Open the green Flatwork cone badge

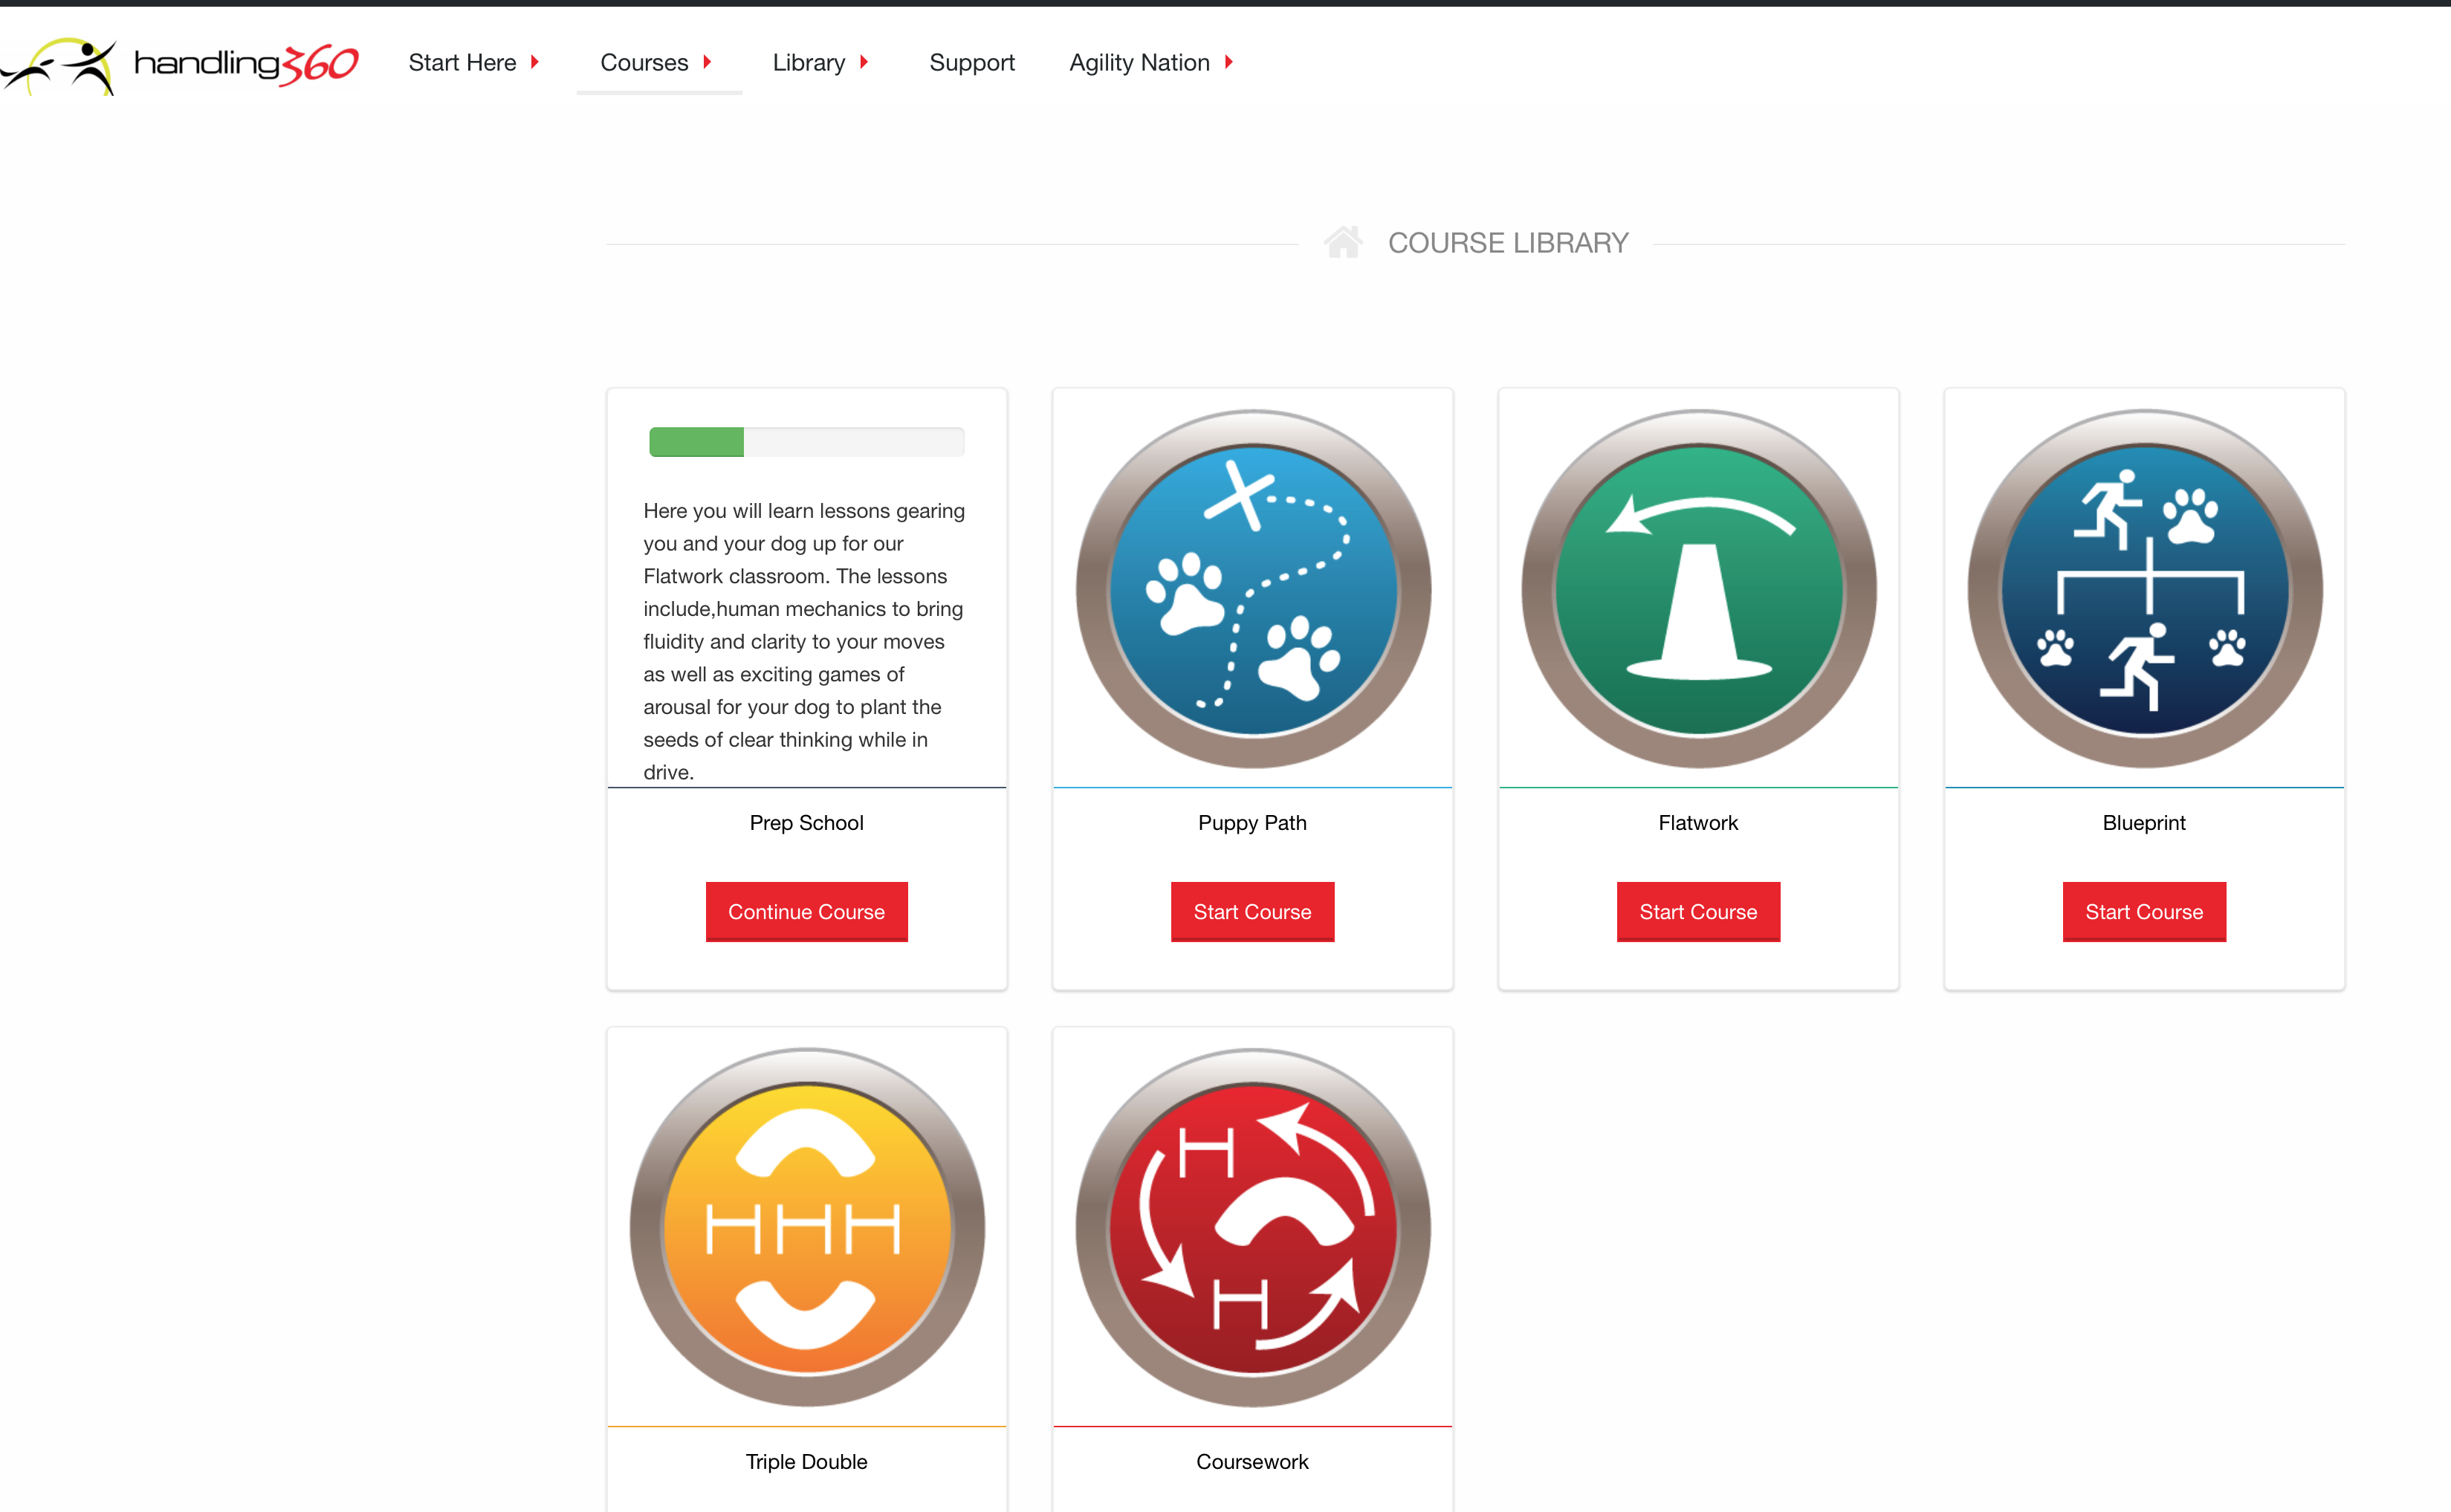click(1698, 588)
